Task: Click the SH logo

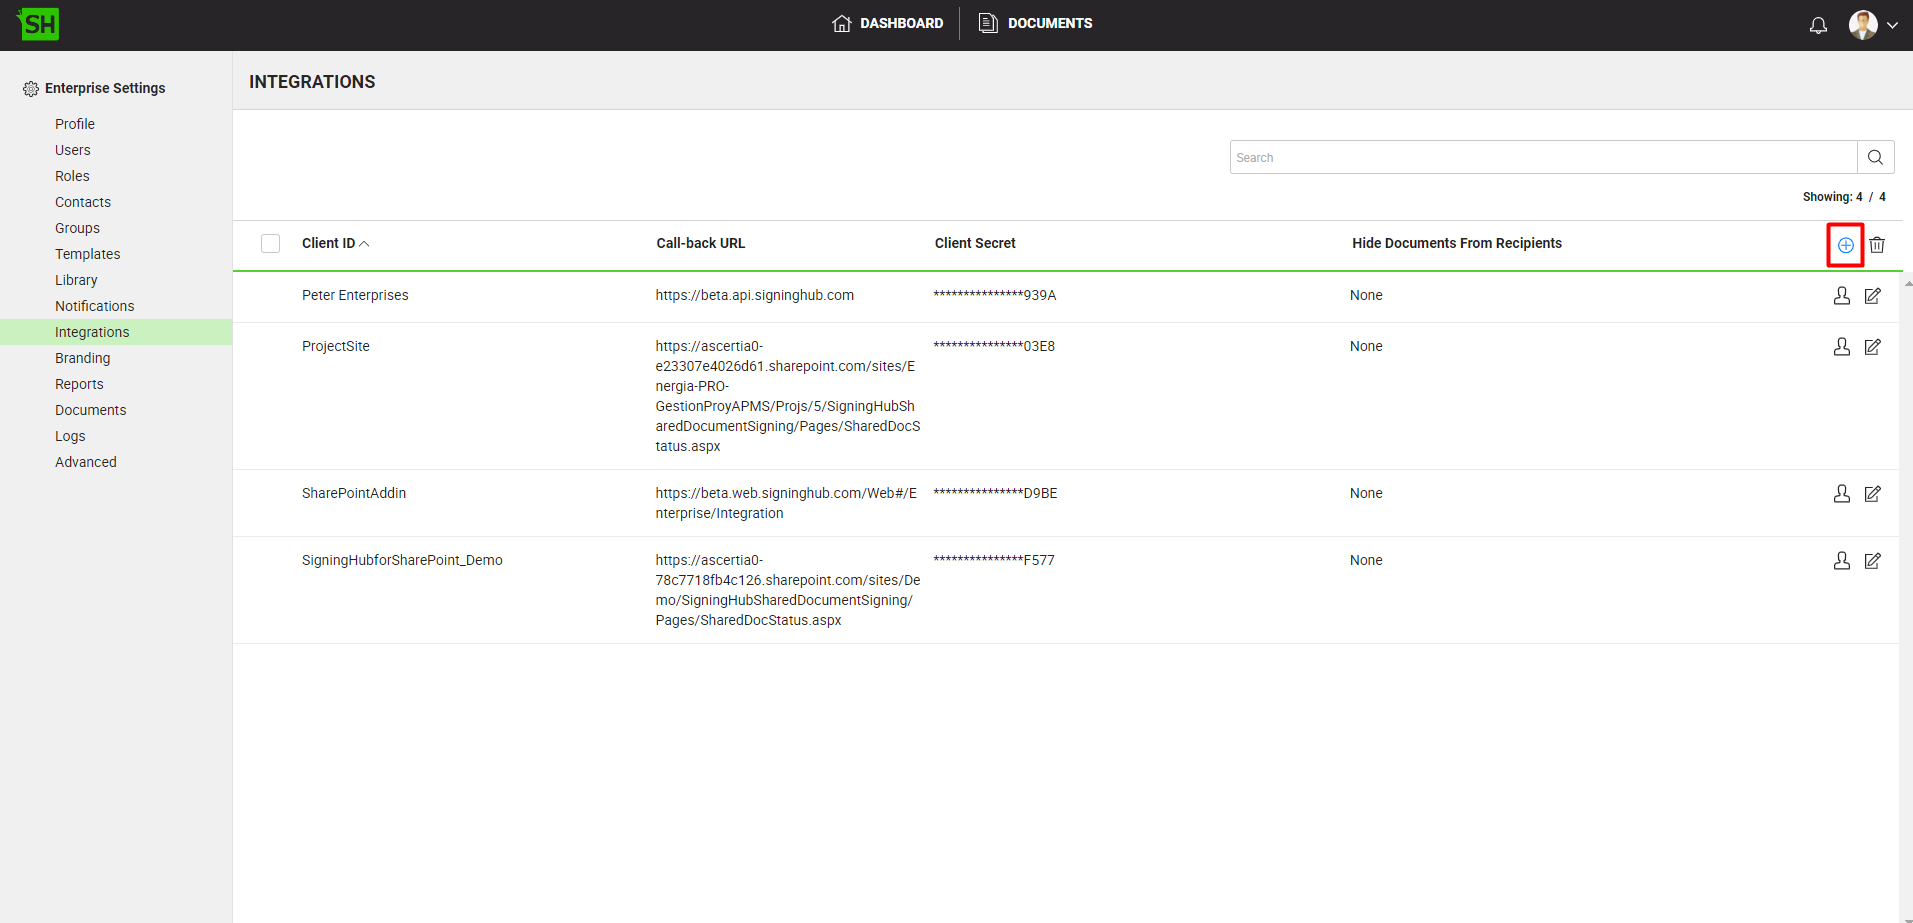Action: coord(39,24)
